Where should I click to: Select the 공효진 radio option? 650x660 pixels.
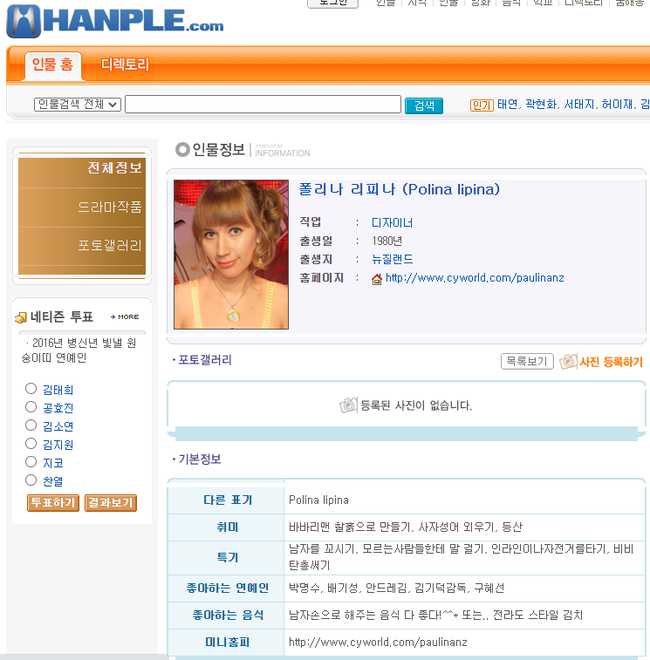coord(31,407)
